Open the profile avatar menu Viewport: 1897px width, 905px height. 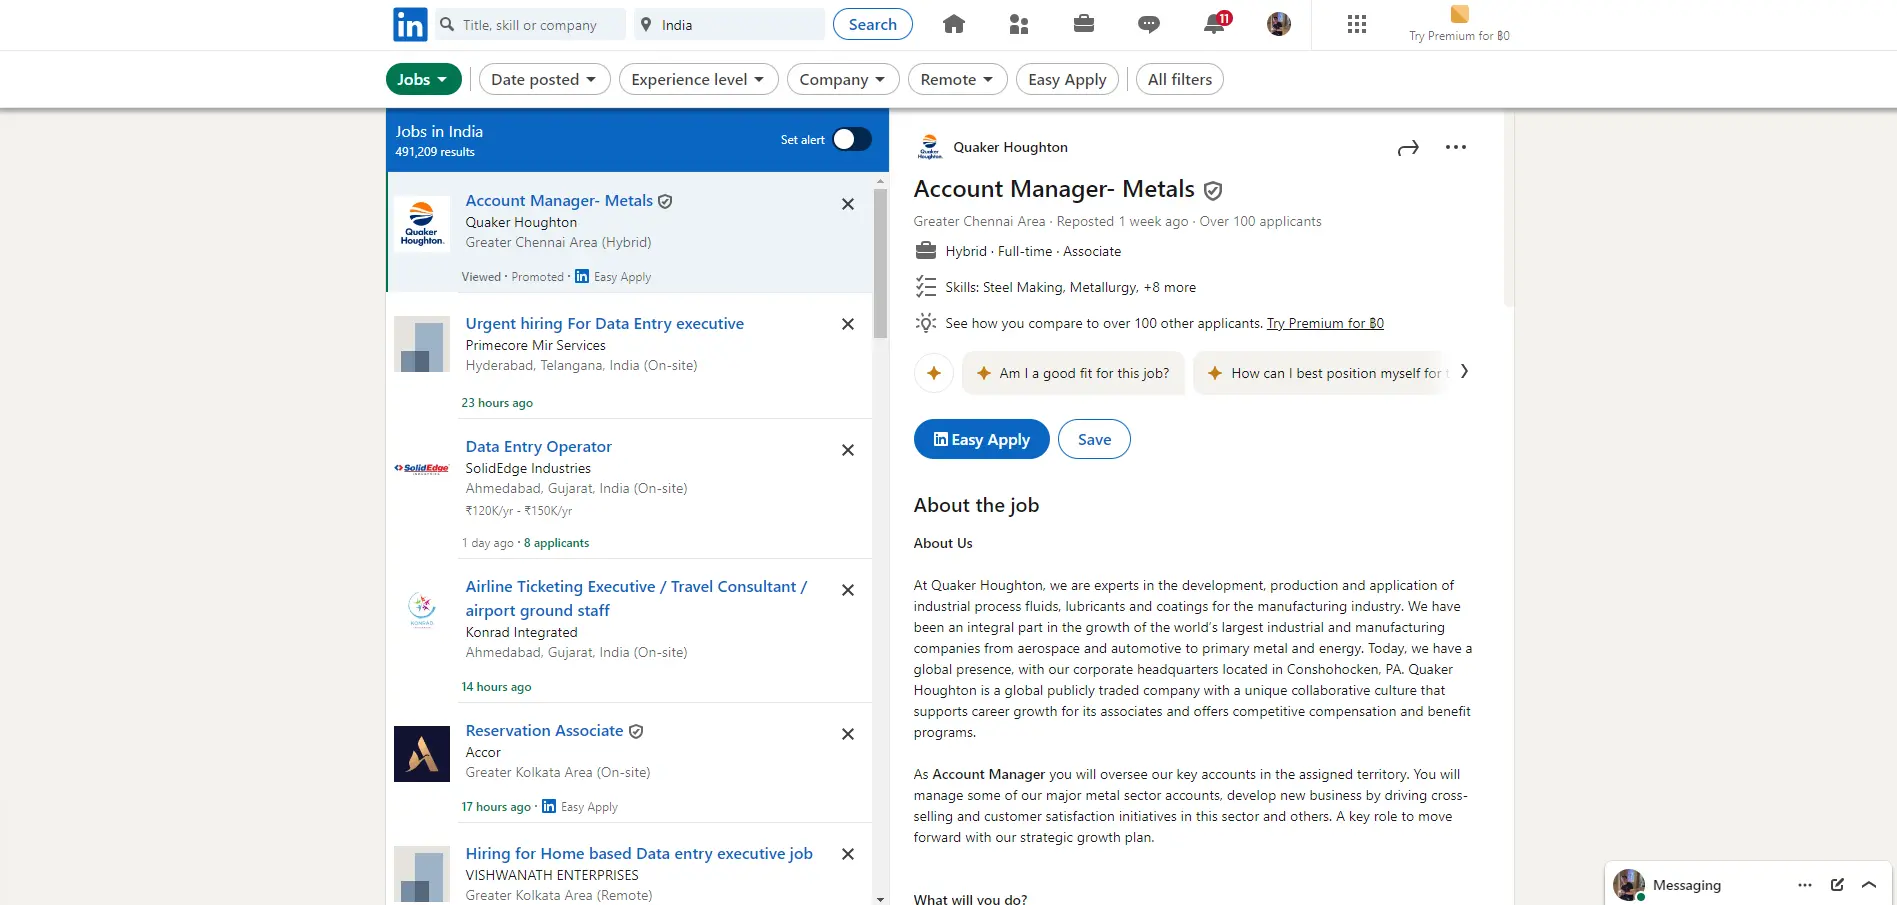(1279, 24)
